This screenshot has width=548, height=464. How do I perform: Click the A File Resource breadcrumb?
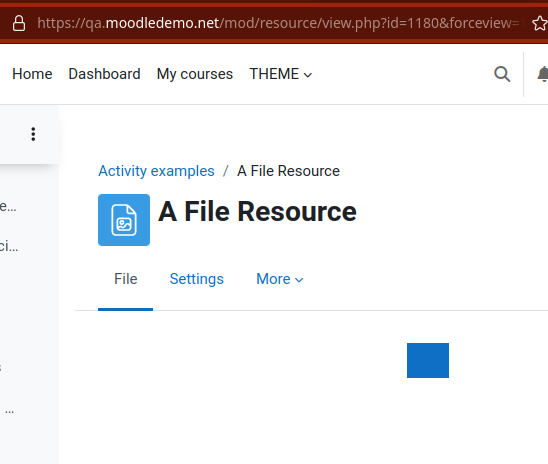[288, 171]
